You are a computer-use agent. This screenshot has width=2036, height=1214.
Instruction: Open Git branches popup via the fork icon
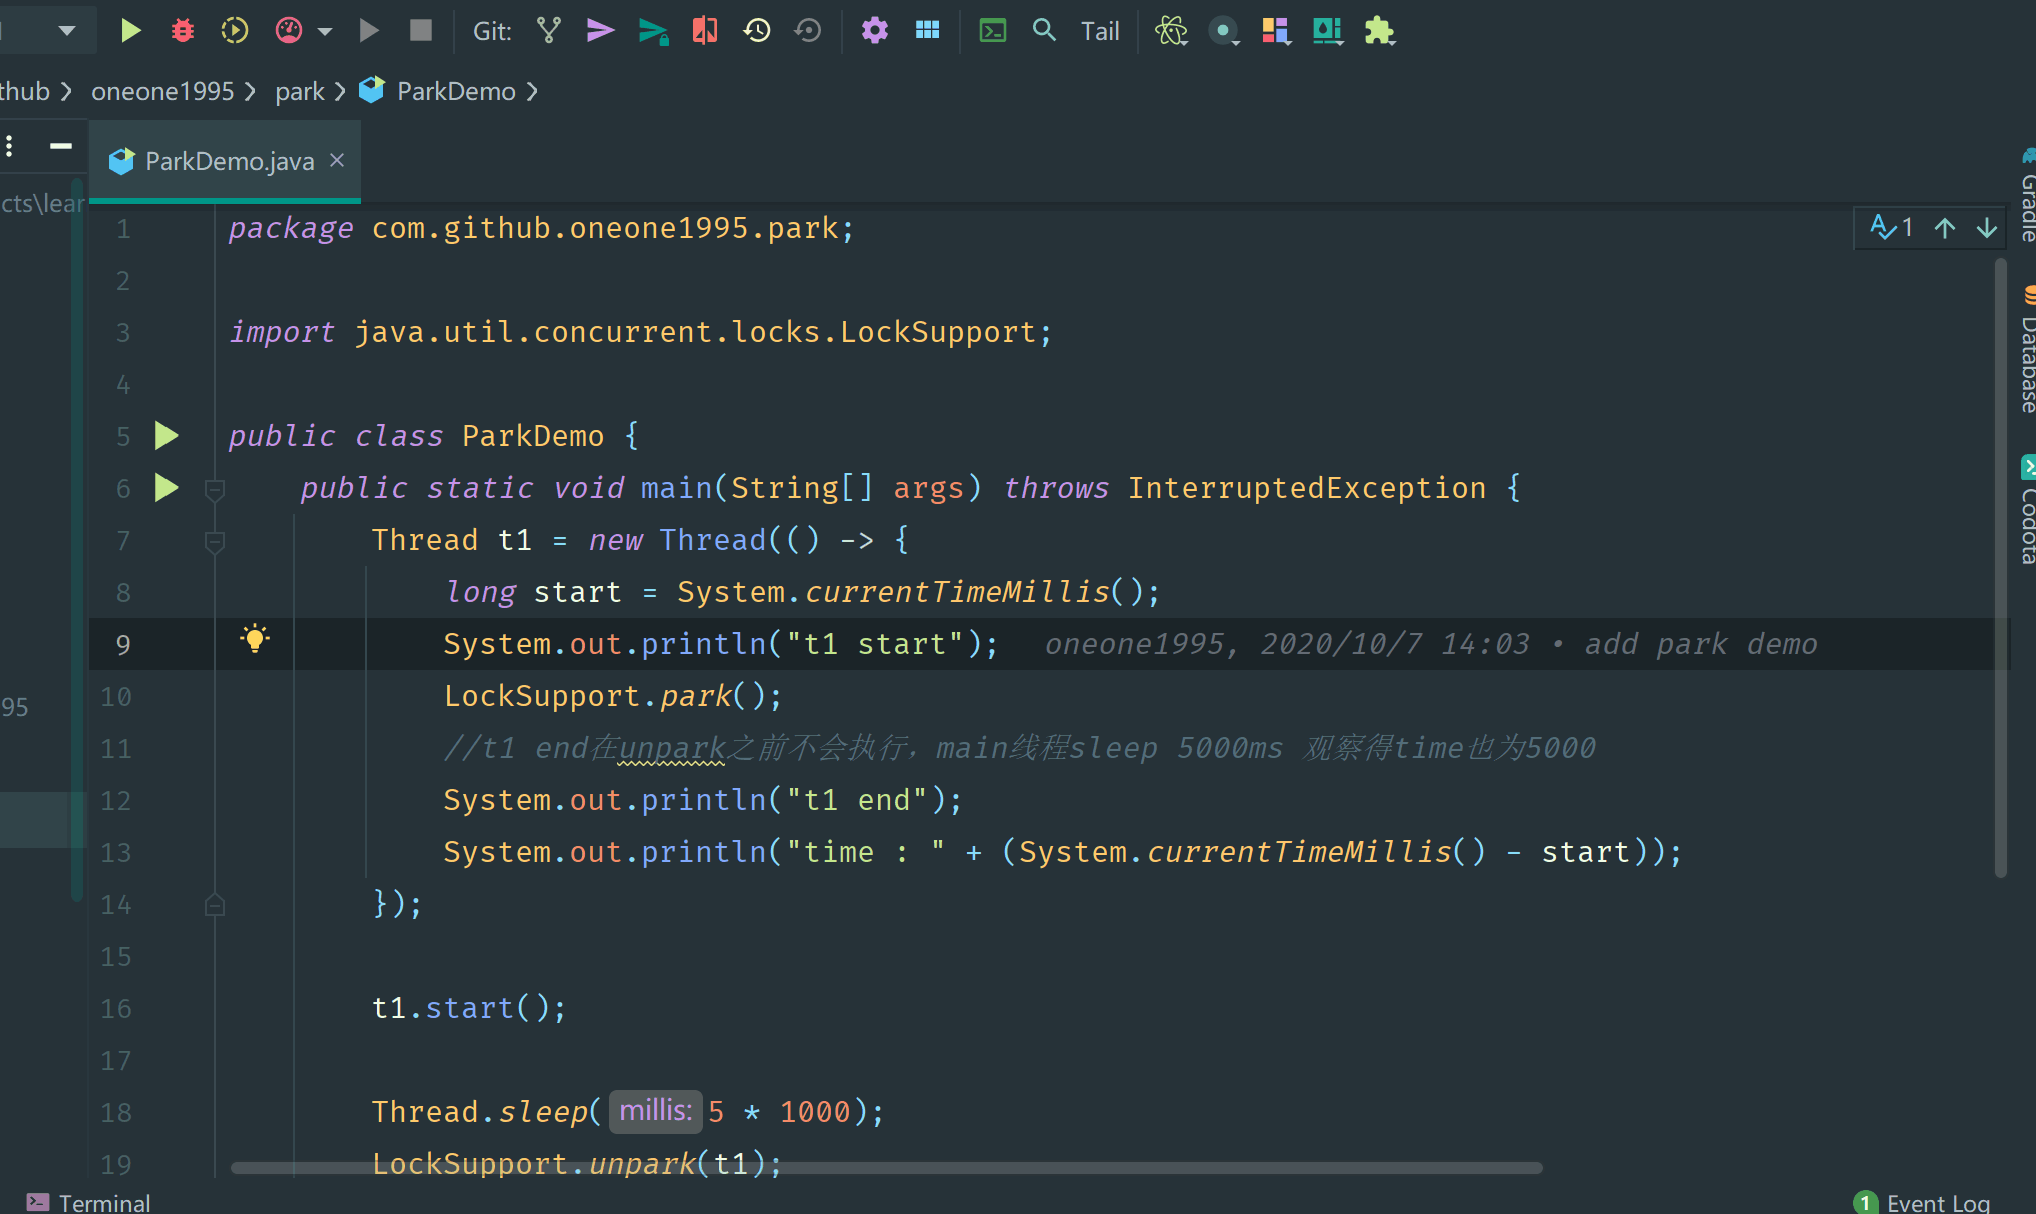pyautogui.click(x=548, y=30)
